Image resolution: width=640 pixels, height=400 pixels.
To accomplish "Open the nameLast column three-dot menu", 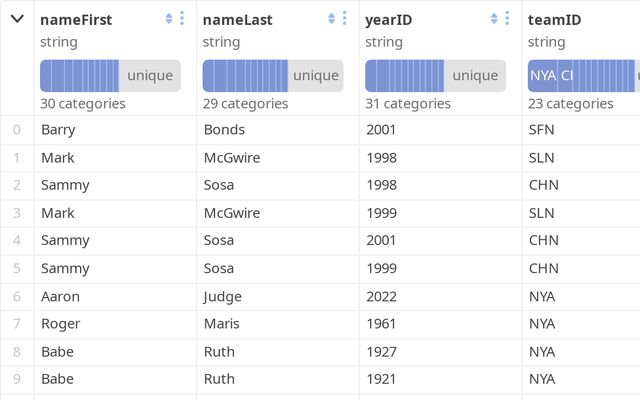I will pos(344,18).
